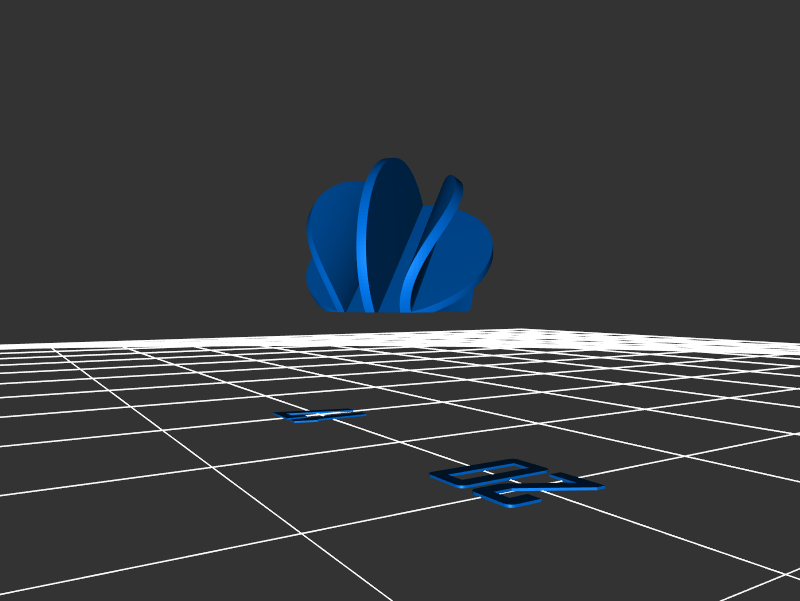Click the empty background right of the model
This screenshot has width=800, height=601.
(650, 230)
